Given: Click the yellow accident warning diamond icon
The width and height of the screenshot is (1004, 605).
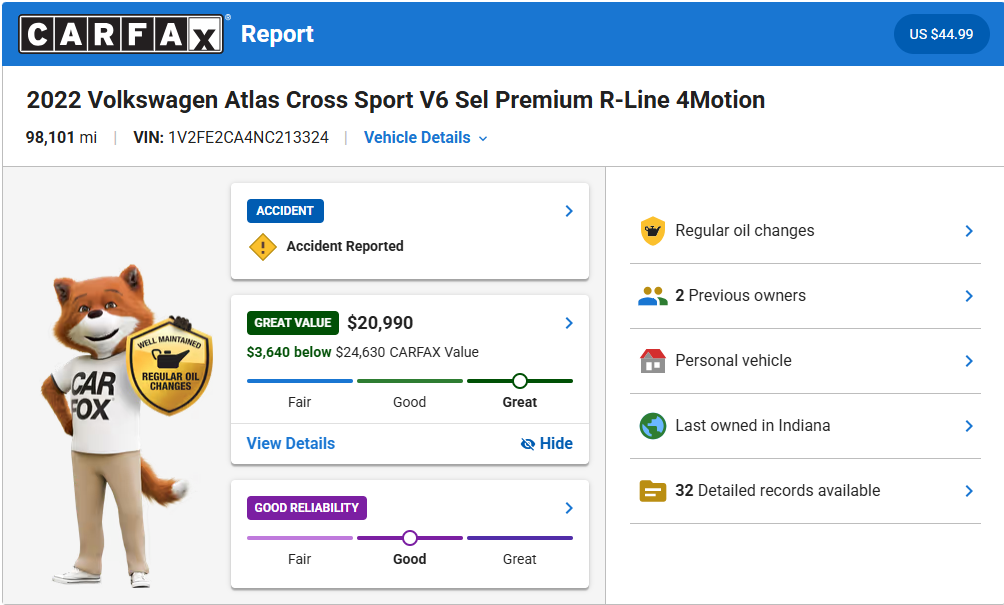Looking at the screenshot, I should click(262, 247).
